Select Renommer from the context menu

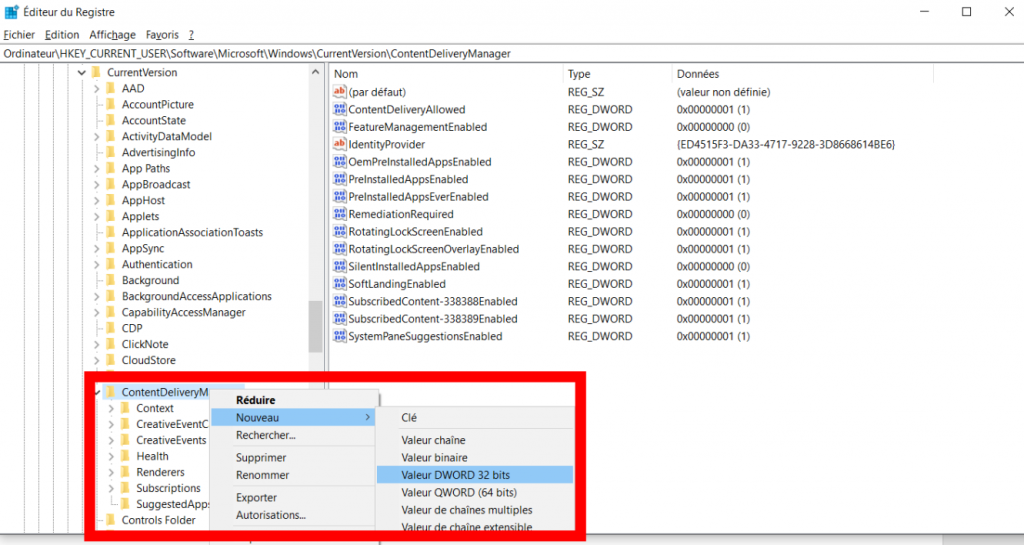point(262,475)
